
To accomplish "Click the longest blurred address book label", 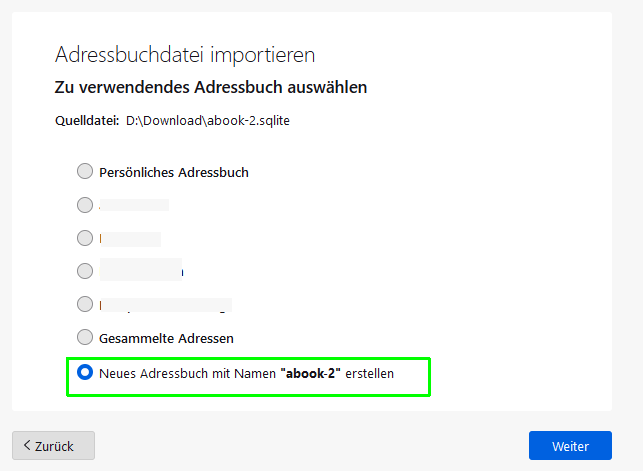I will pyautogui.click(x=166, y=305).
